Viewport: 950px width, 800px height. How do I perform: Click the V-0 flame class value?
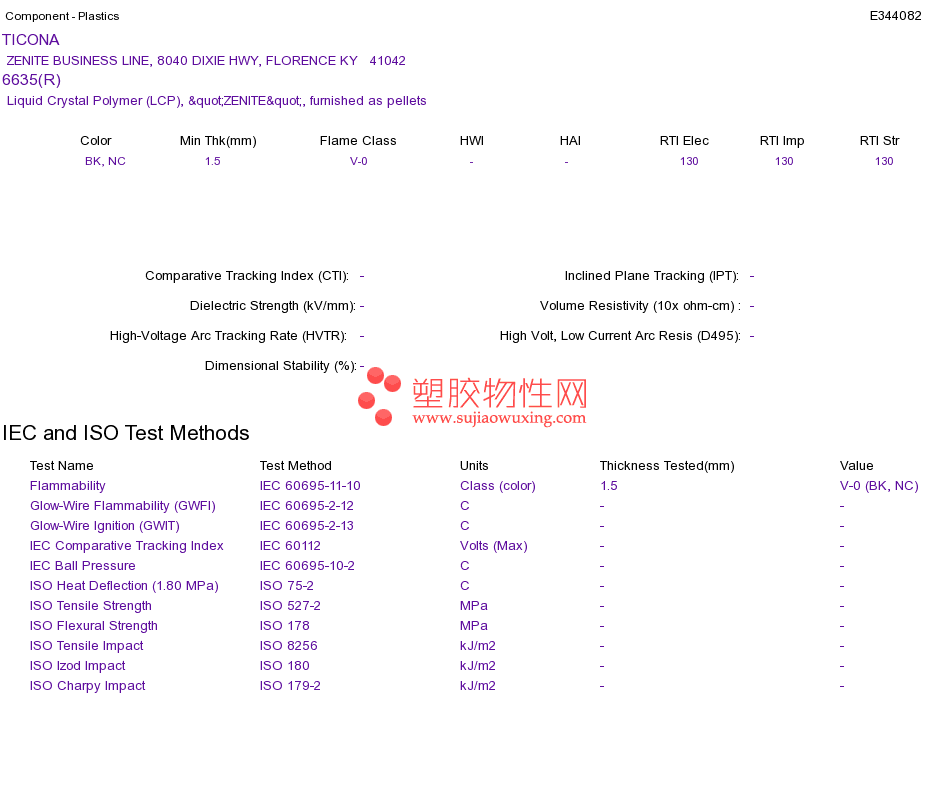tap(359, 161)
